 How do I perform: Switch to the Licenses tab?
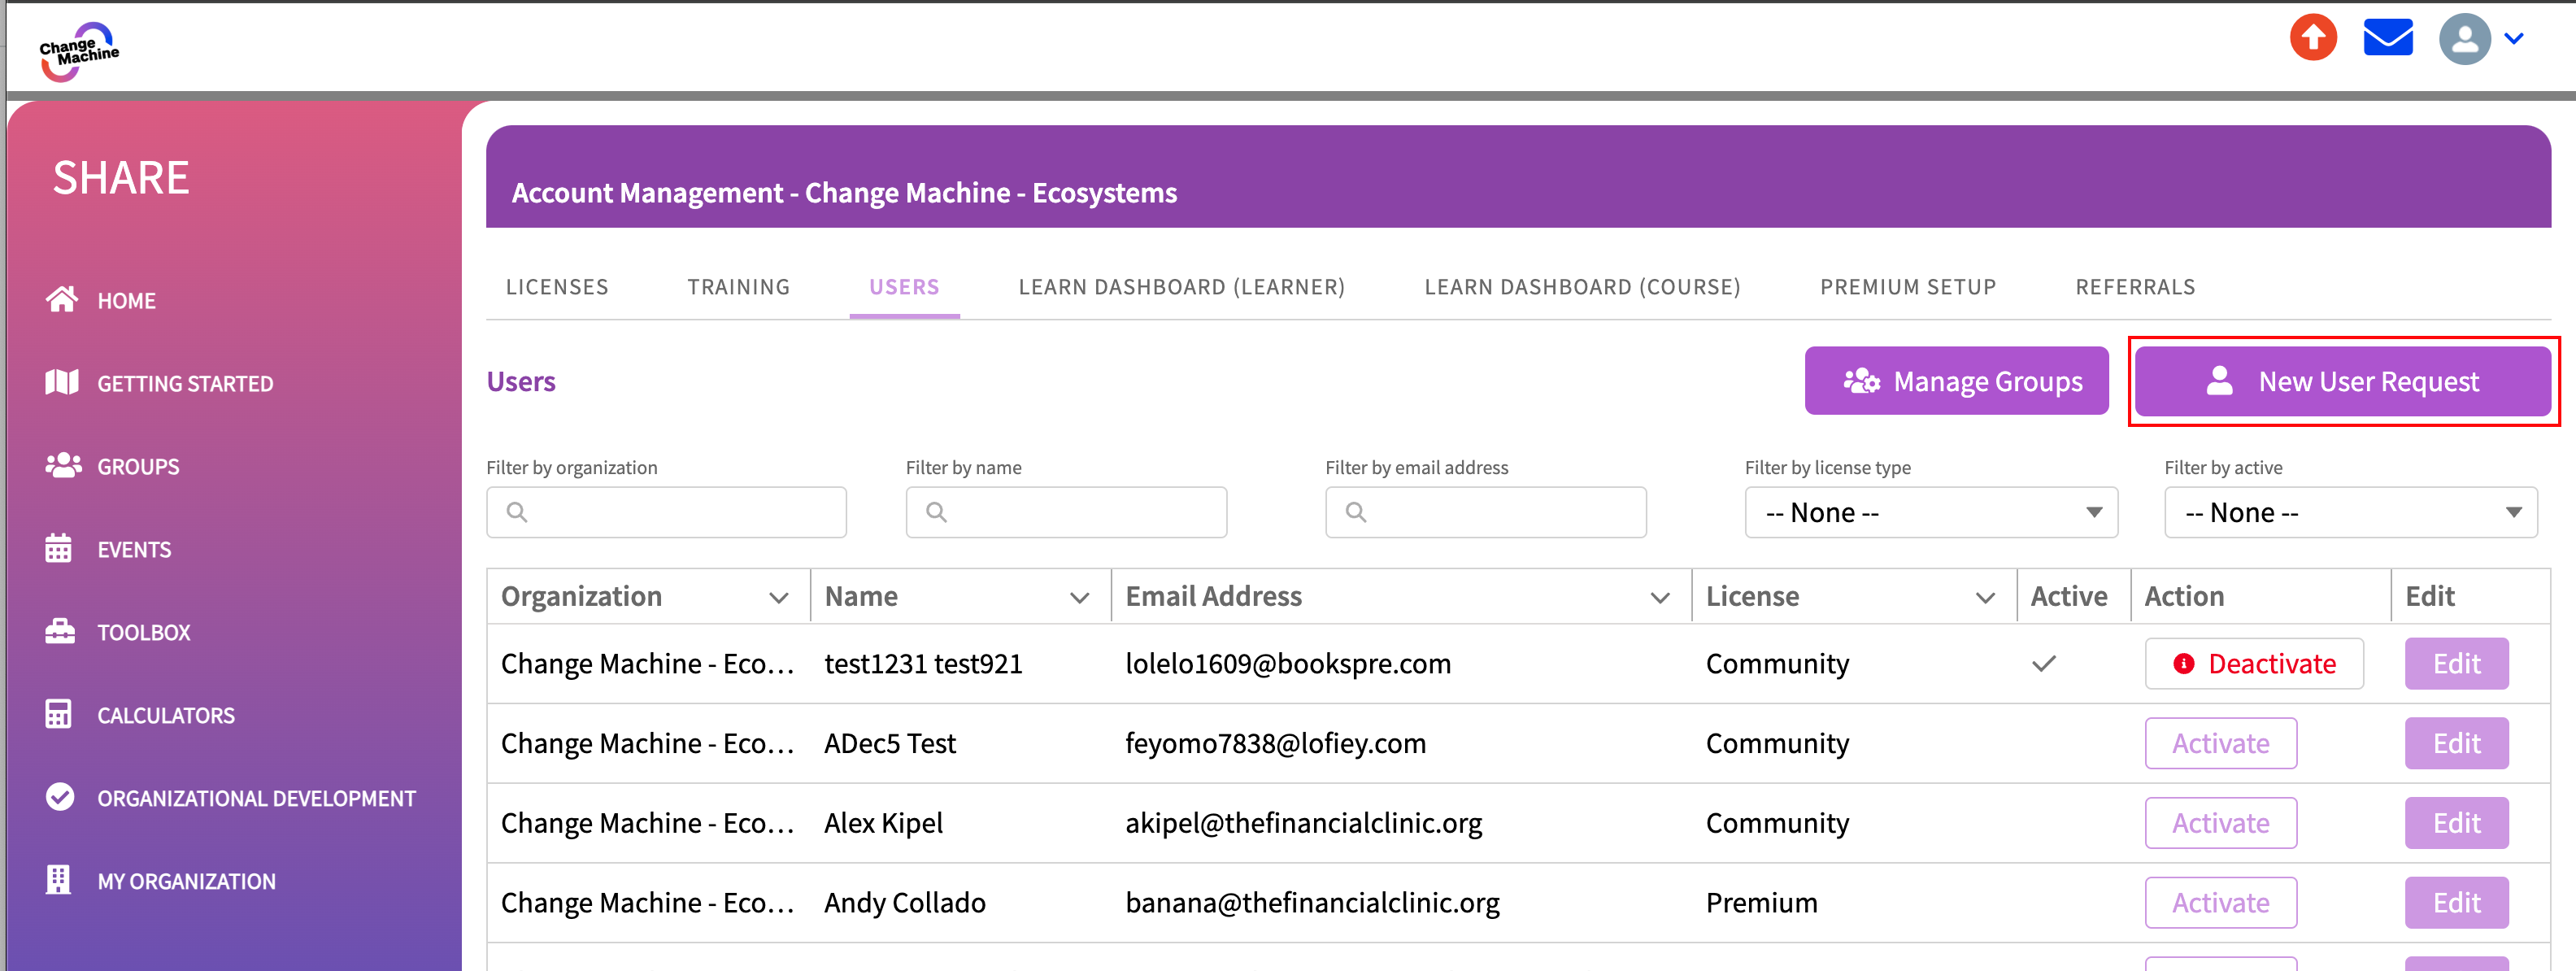pyautogui.click(x=557, y=288)
